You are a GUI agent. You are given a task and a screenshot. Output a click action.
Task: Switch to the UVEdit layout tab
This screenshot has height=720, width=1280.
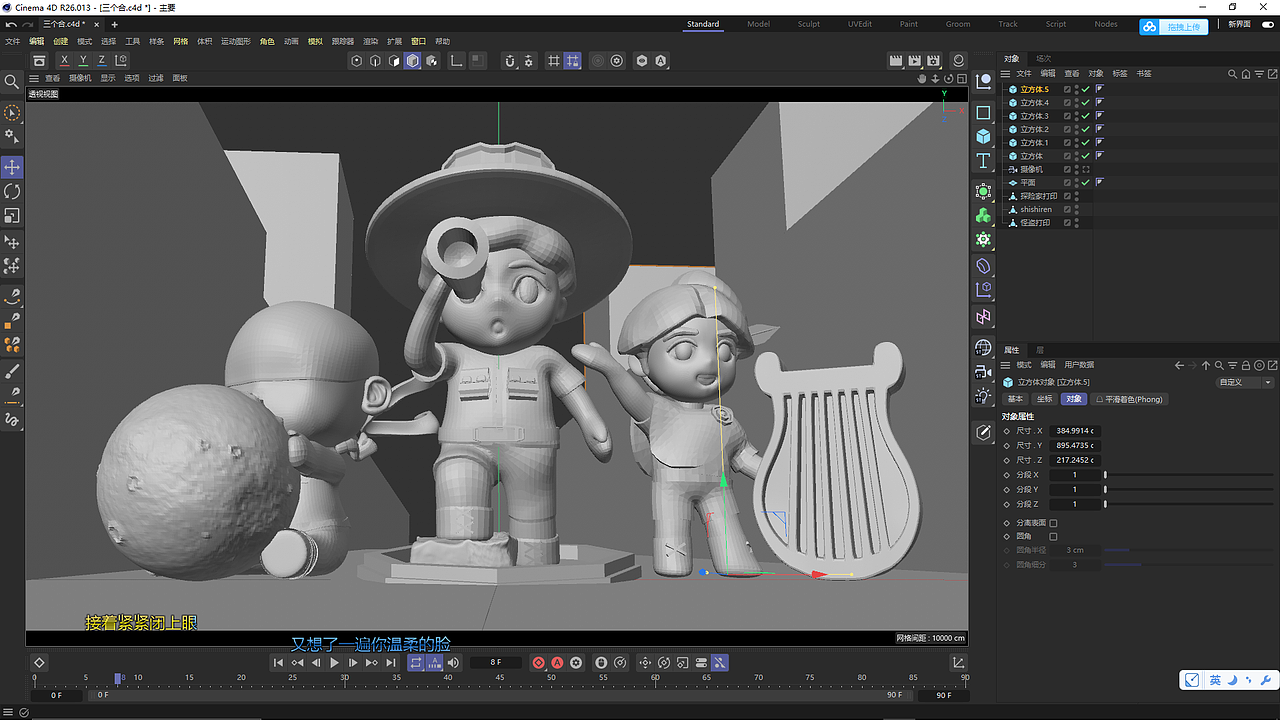coord(860,24)
